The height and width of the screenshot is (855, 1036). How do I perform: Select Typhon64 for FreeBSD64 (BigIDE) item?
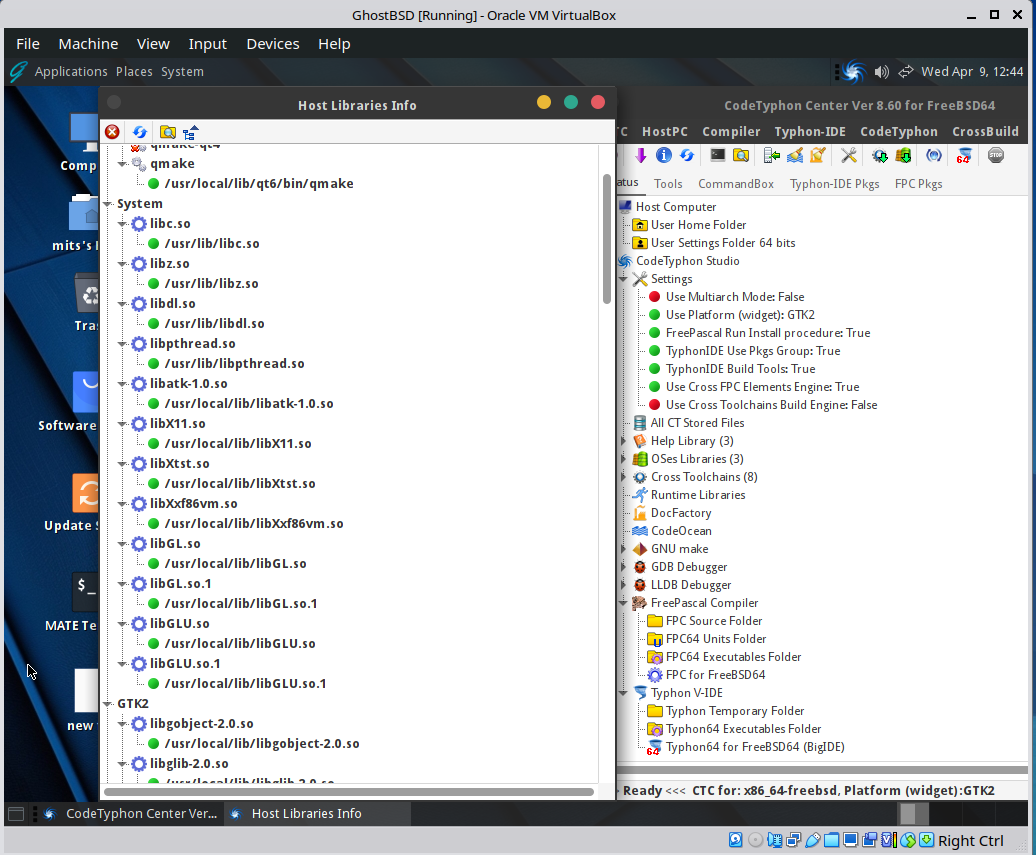pyautogui.click(x=755, y=747)
